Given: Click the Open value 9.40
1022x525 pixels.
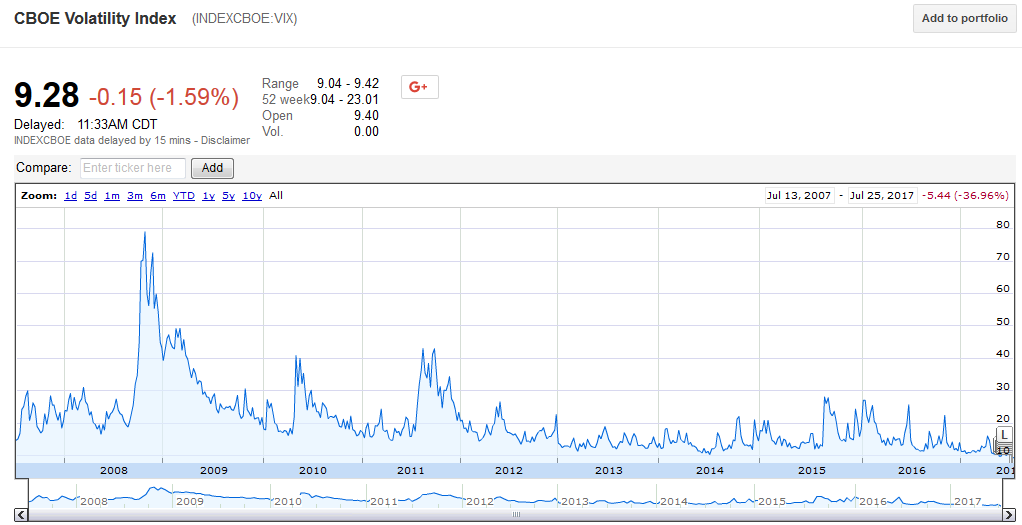Looking at the screenshot, I should 366,115.
